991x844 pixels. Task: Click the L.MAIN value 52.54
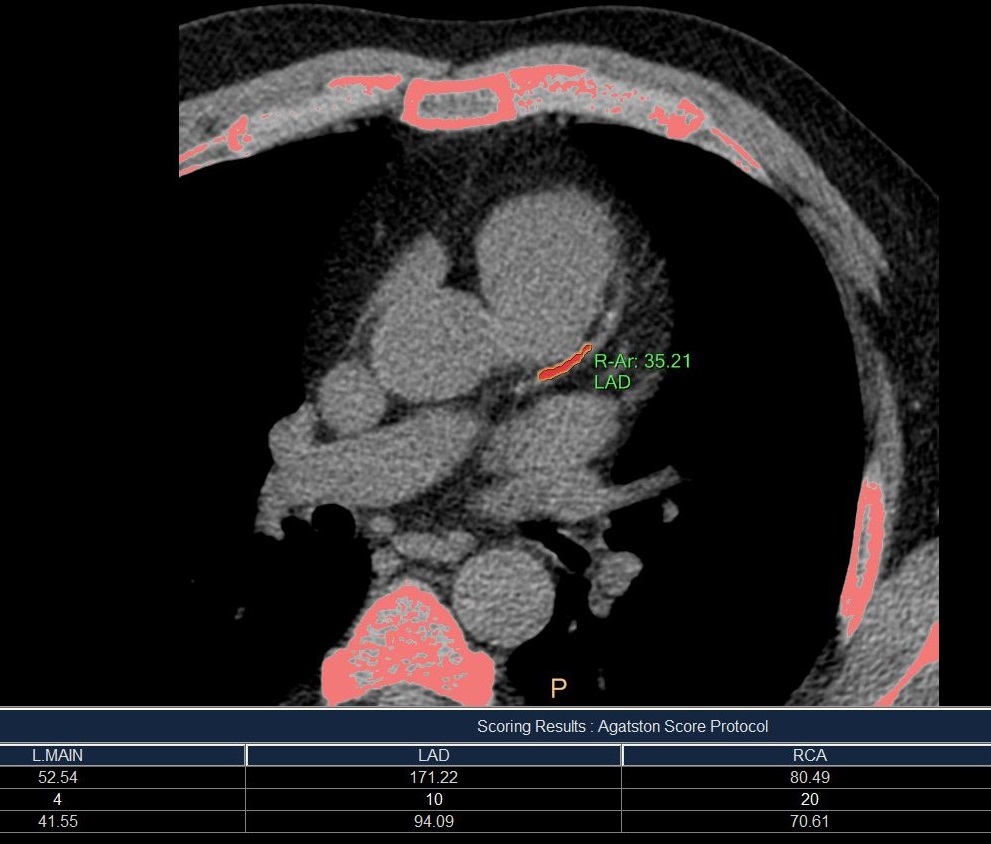(58, 777)
